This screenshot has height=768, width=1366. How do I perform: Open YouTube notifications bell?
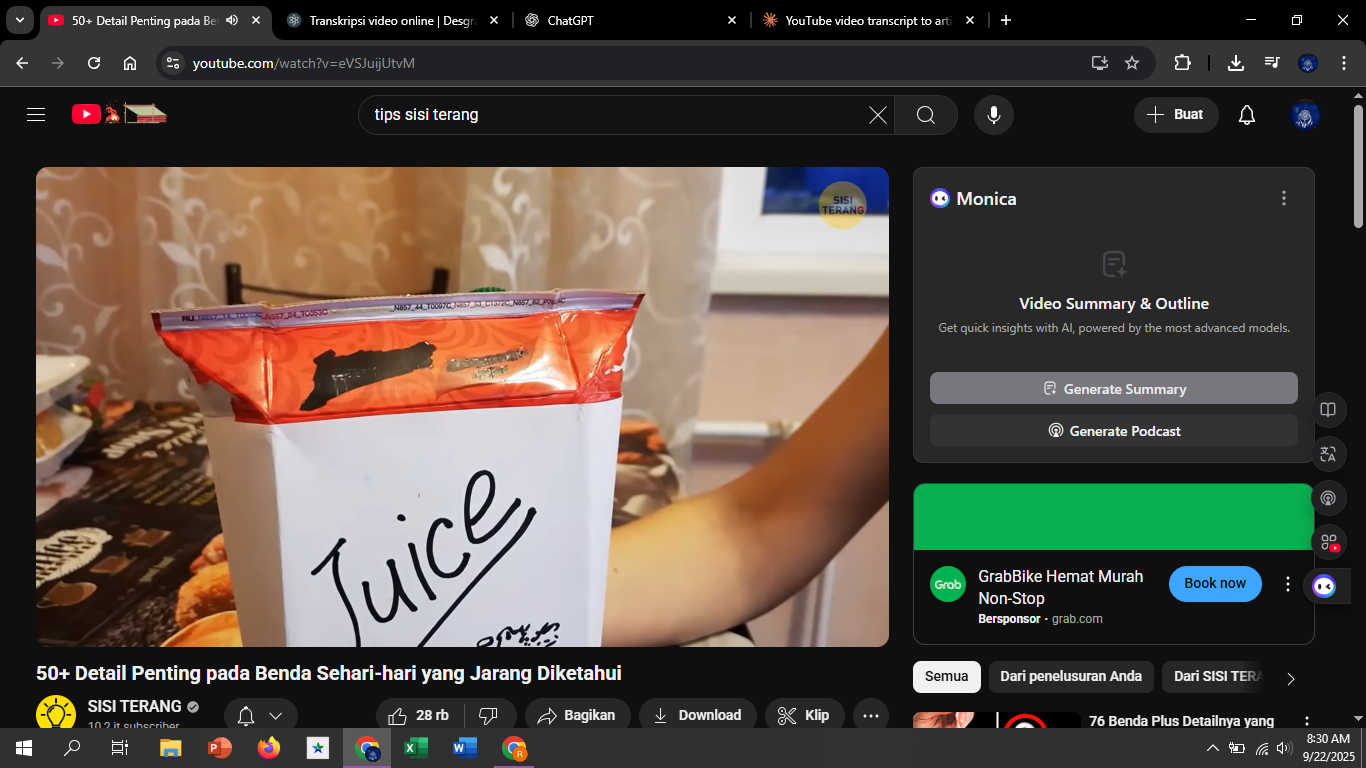click(1247, 115)
